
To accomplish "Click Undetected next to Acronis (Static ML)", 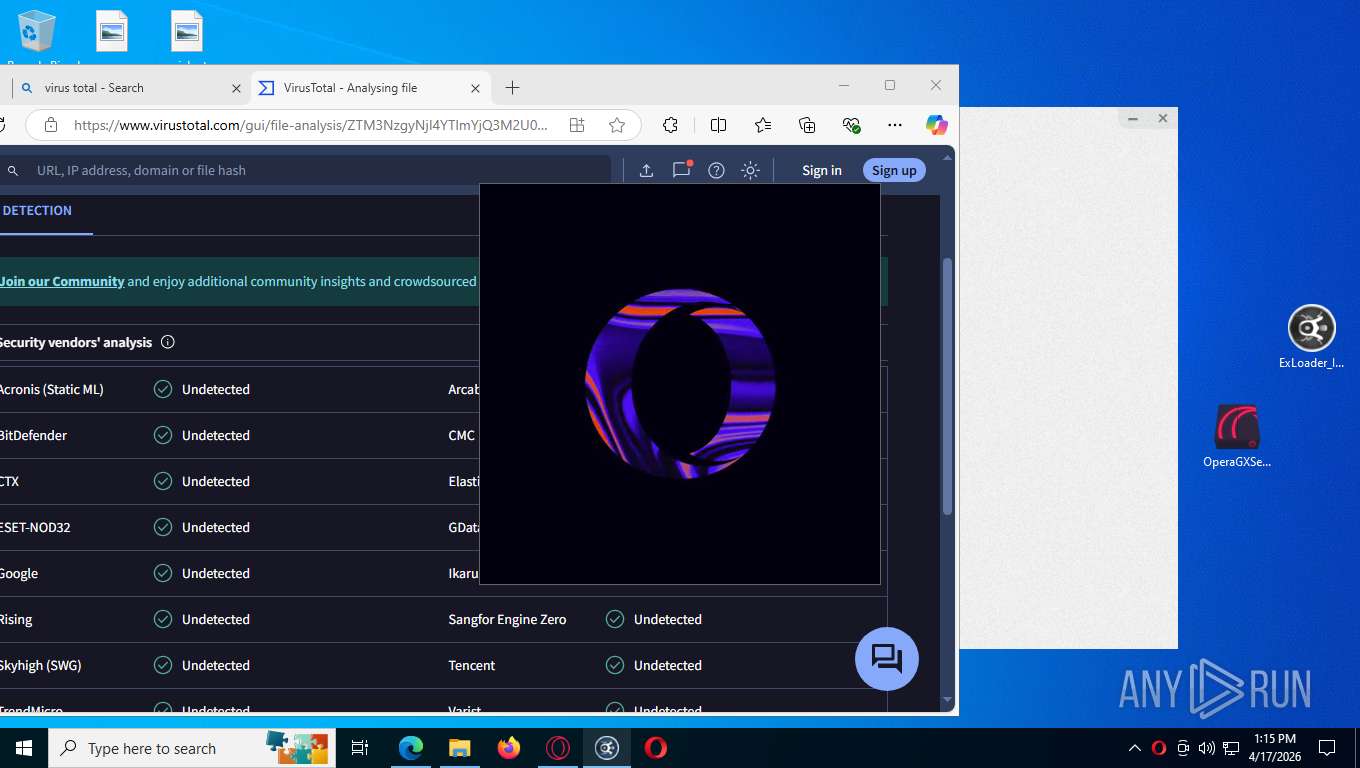I will tap(216, 389).
